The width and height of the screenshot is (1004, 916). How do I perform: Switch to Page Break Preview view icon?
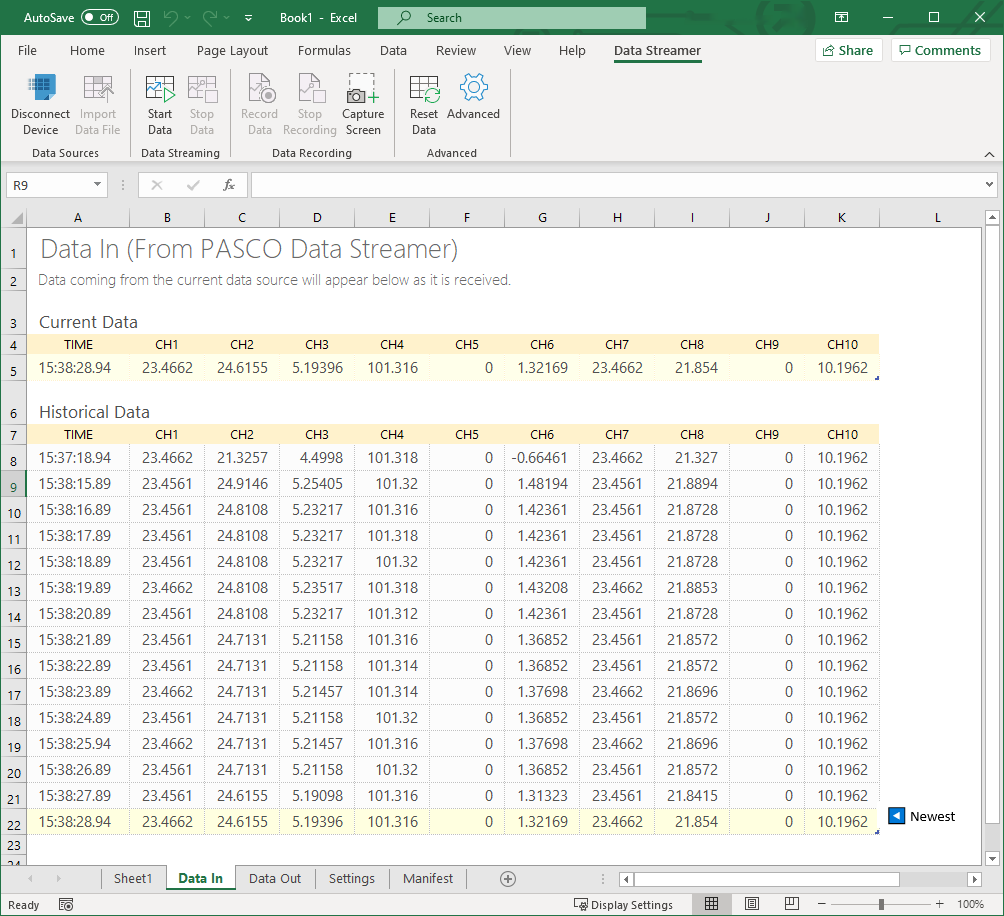791,903
